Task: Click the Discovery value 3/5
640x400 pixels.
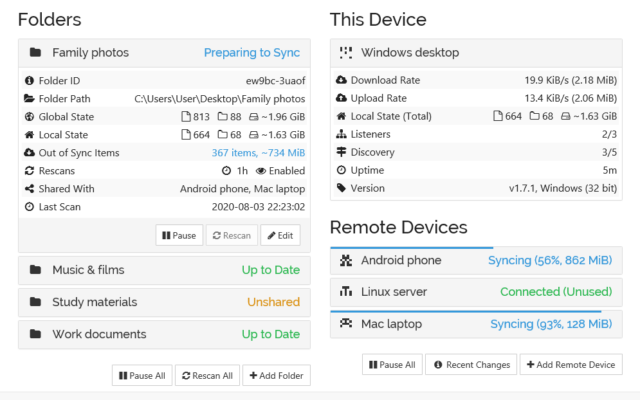Action: 609,152
